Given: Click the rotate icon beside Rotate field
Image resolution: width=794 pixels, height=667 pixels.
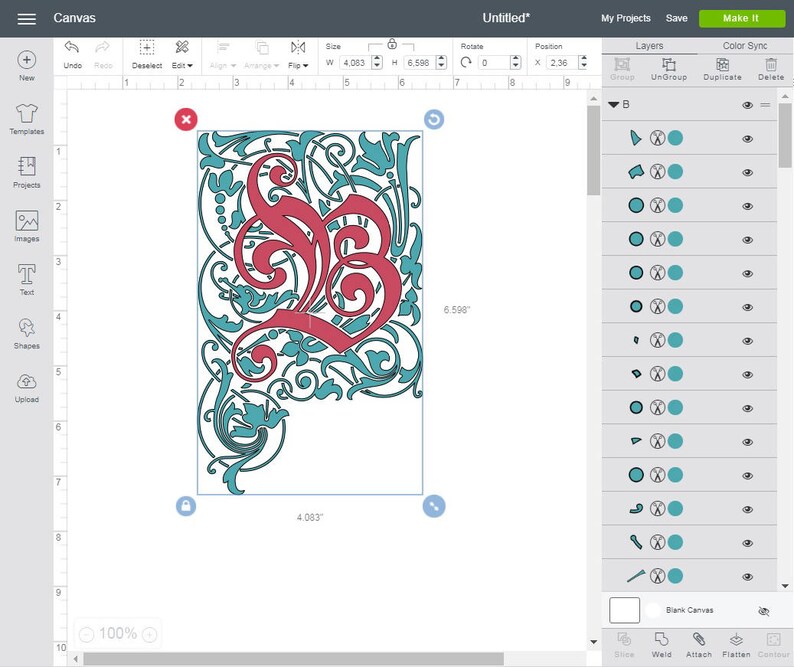Looking at the screenshot, I should coord(466,63).
